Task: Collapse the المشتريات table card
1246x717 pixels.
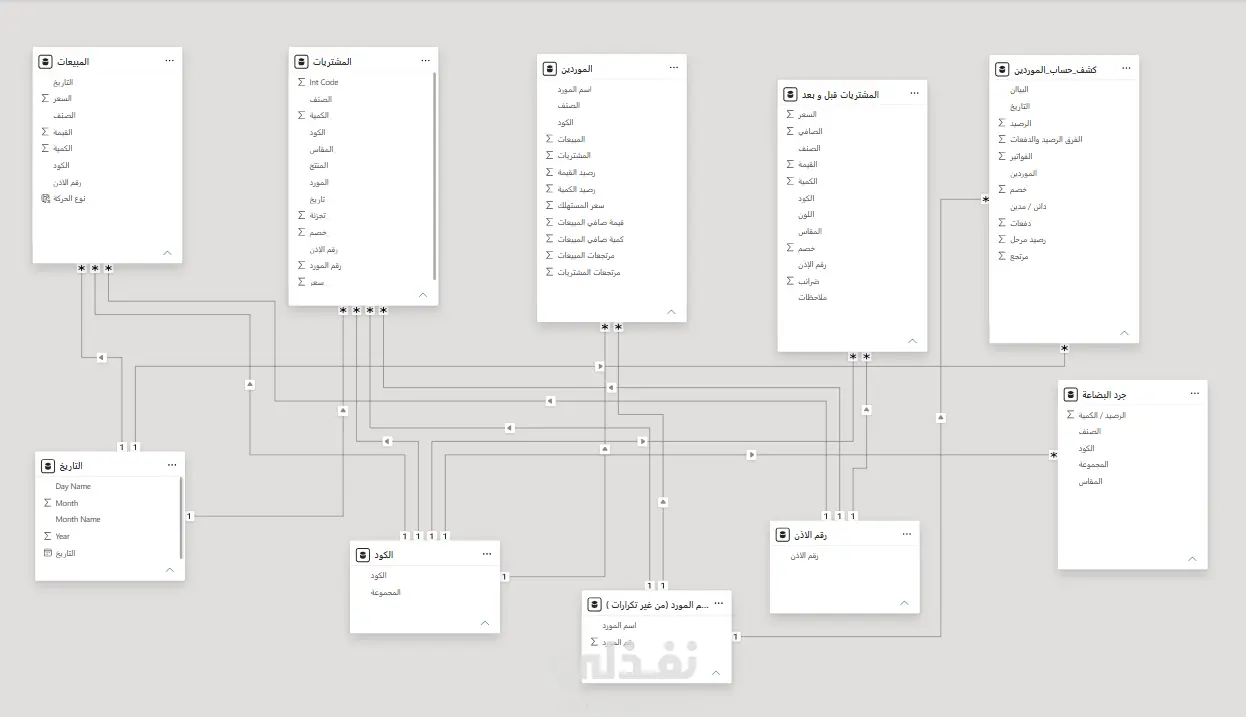Action: click(423, 295)
